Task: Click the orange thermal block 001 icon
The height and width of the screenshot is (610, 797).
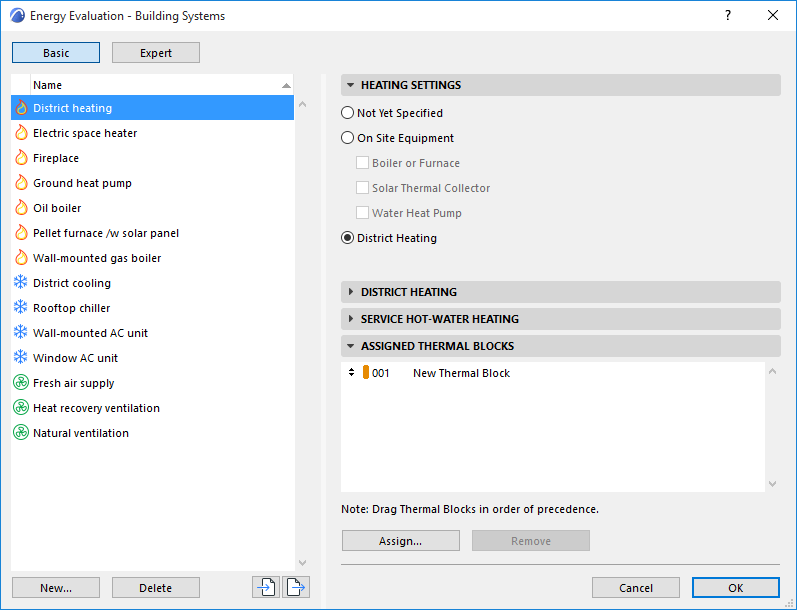Action: [365, 372]
